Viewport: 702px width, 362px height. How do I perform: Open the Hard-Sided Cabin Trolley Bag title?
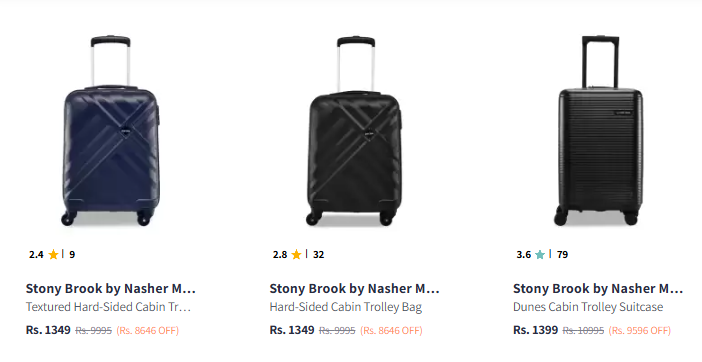click(x=346, y=307)
